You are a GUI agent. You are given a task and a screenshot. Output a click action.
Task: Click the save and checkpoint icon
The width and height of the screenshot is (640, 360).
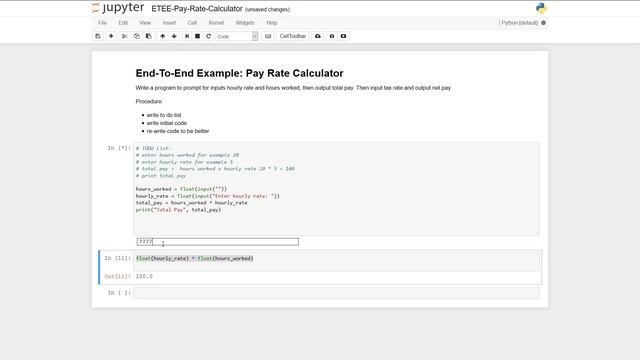point(98,36)
